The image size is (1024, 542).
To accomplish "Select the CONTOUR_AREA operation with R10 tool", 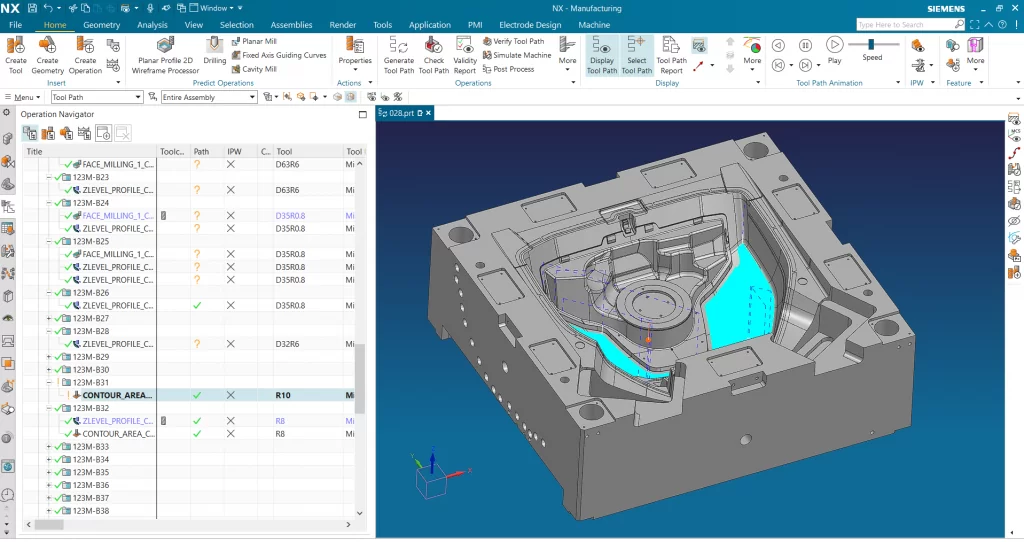I will click(x=117, y=395).
